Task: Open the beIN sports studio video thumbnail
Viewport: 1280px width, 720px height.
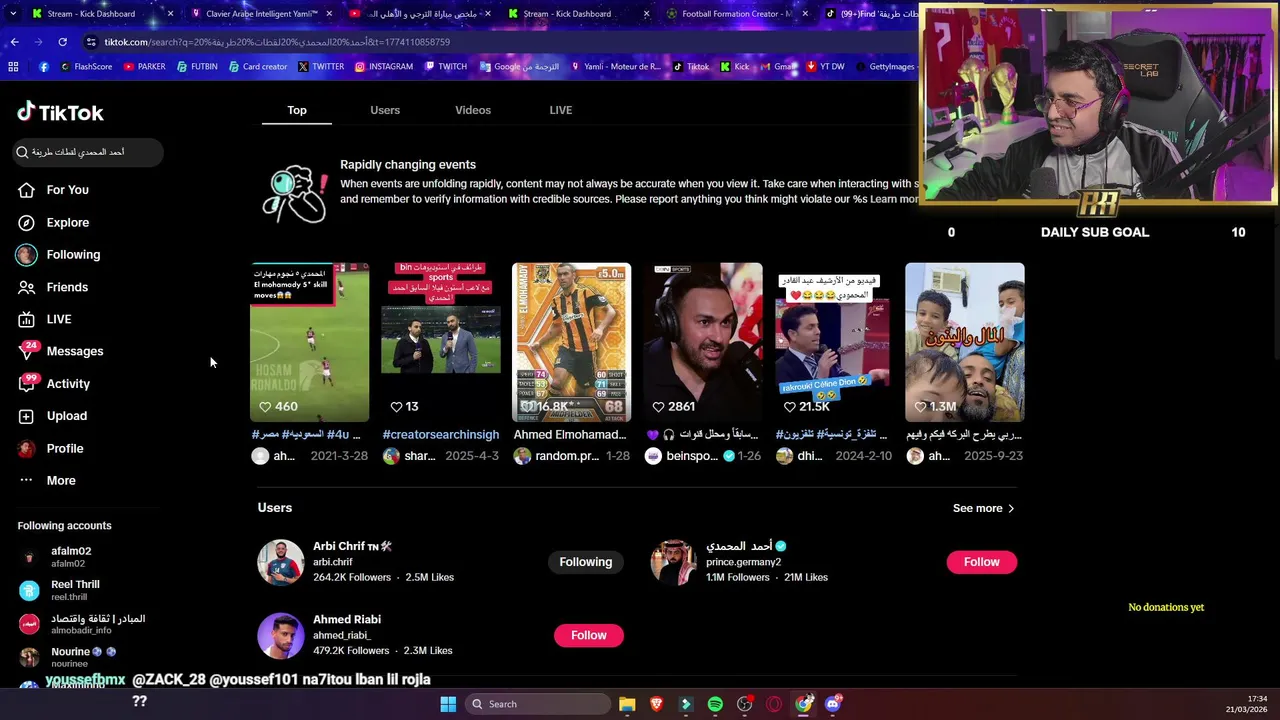Action: [441, 342]
